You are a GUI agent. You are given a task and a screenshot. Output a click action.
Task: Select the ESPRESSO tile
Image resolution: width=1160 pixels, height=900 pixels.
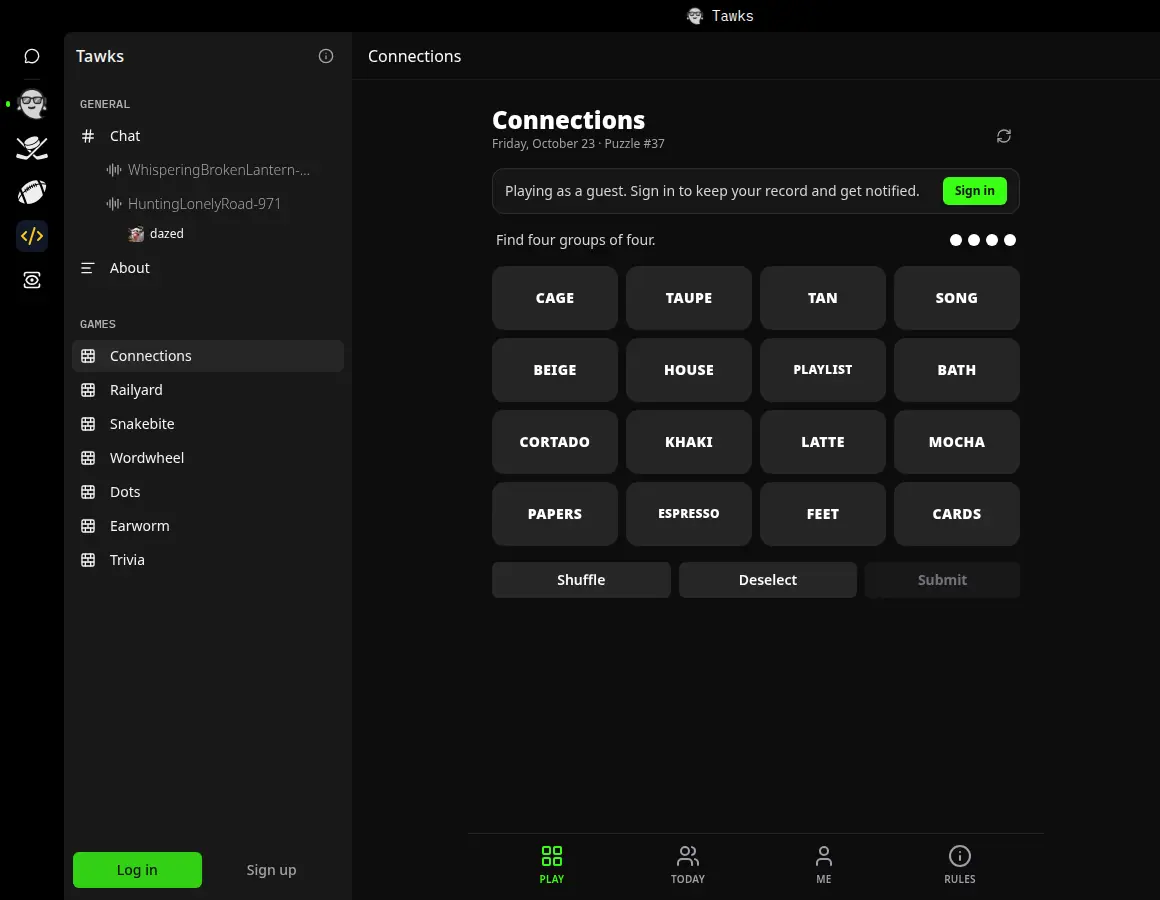coord(689,514)
